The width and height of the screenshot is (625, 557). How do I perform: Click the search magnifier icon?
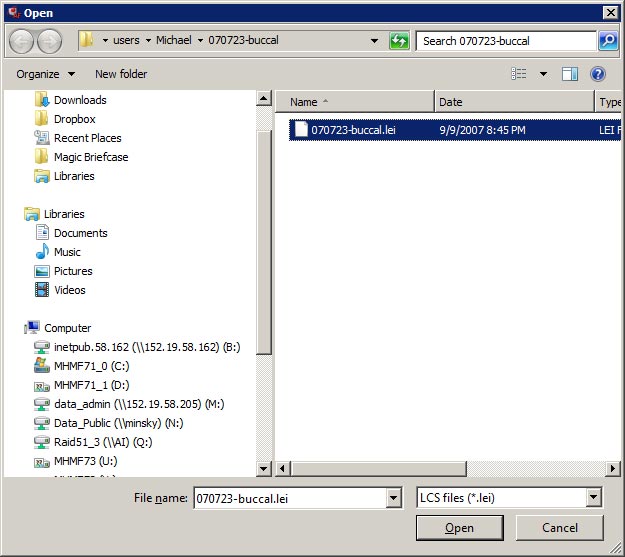click(608, 41)
